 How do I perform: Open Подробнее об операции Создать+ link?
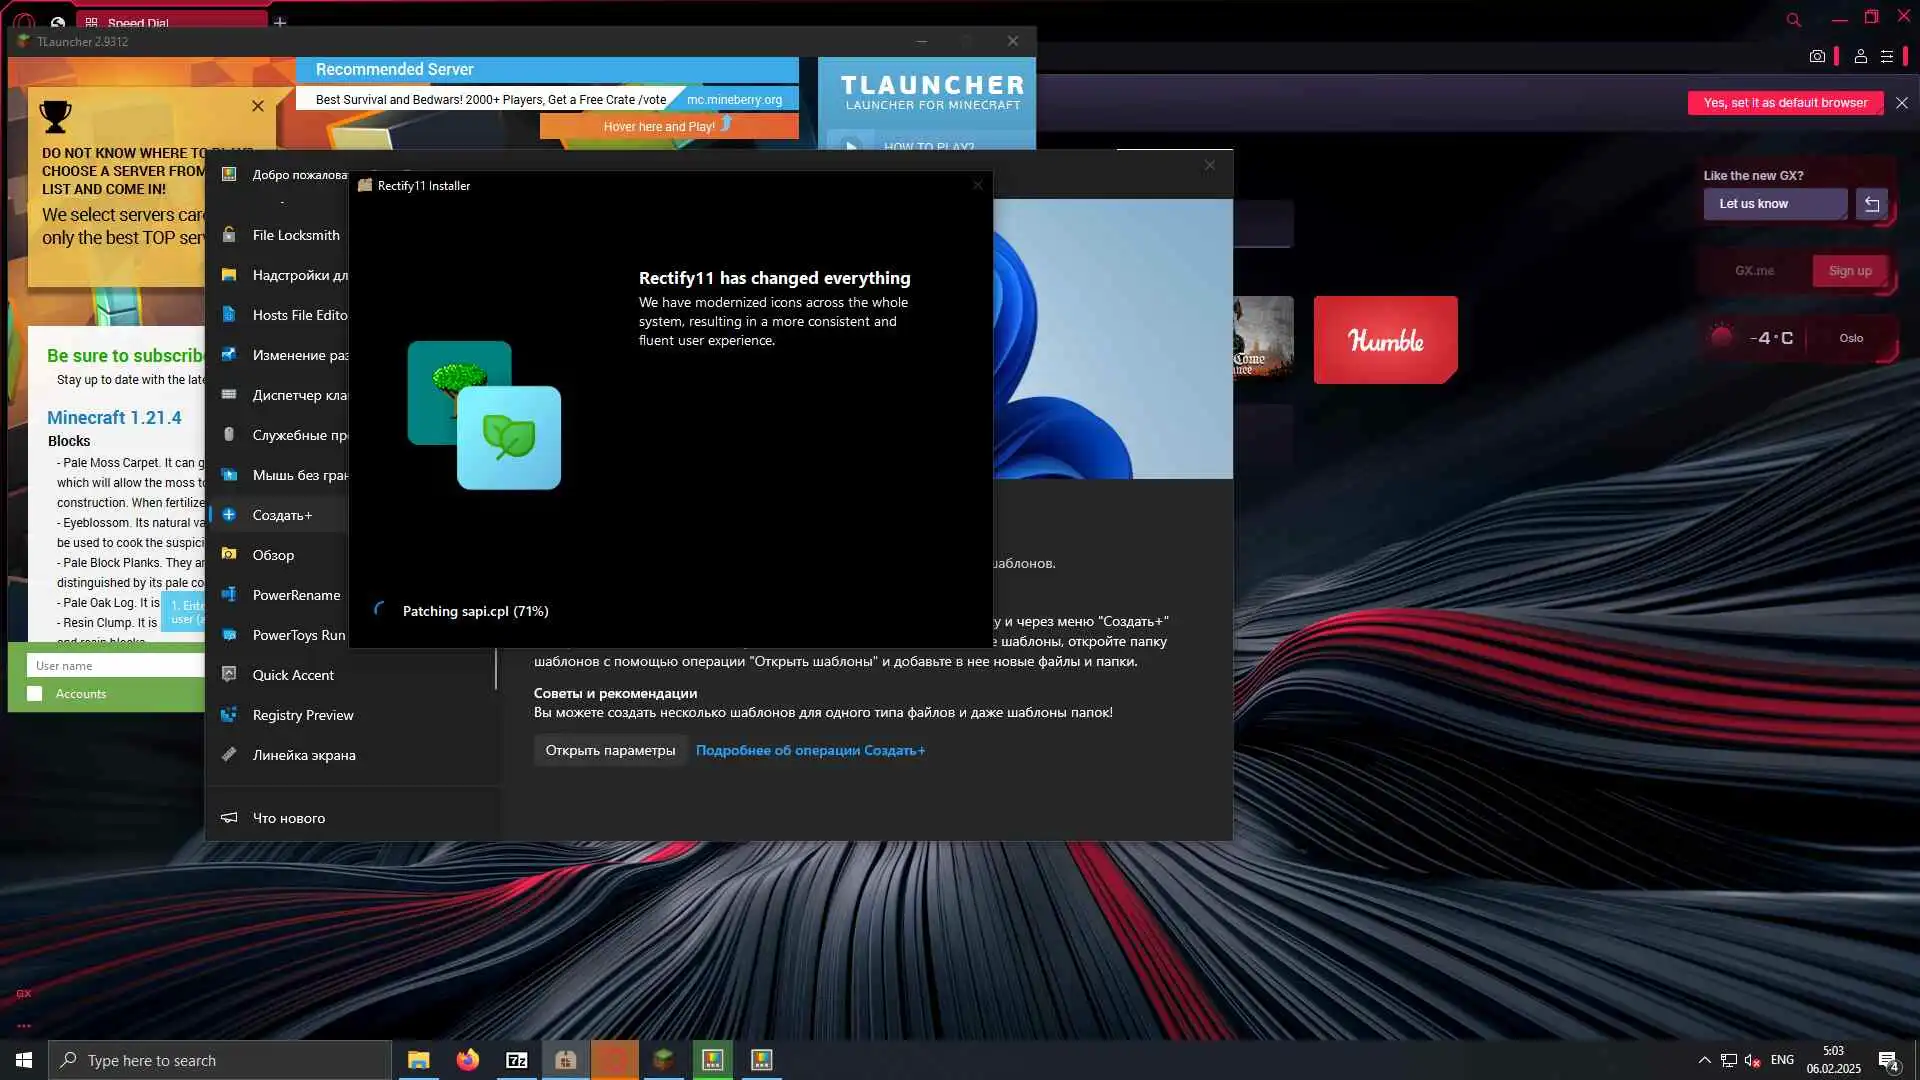(810, 750)
